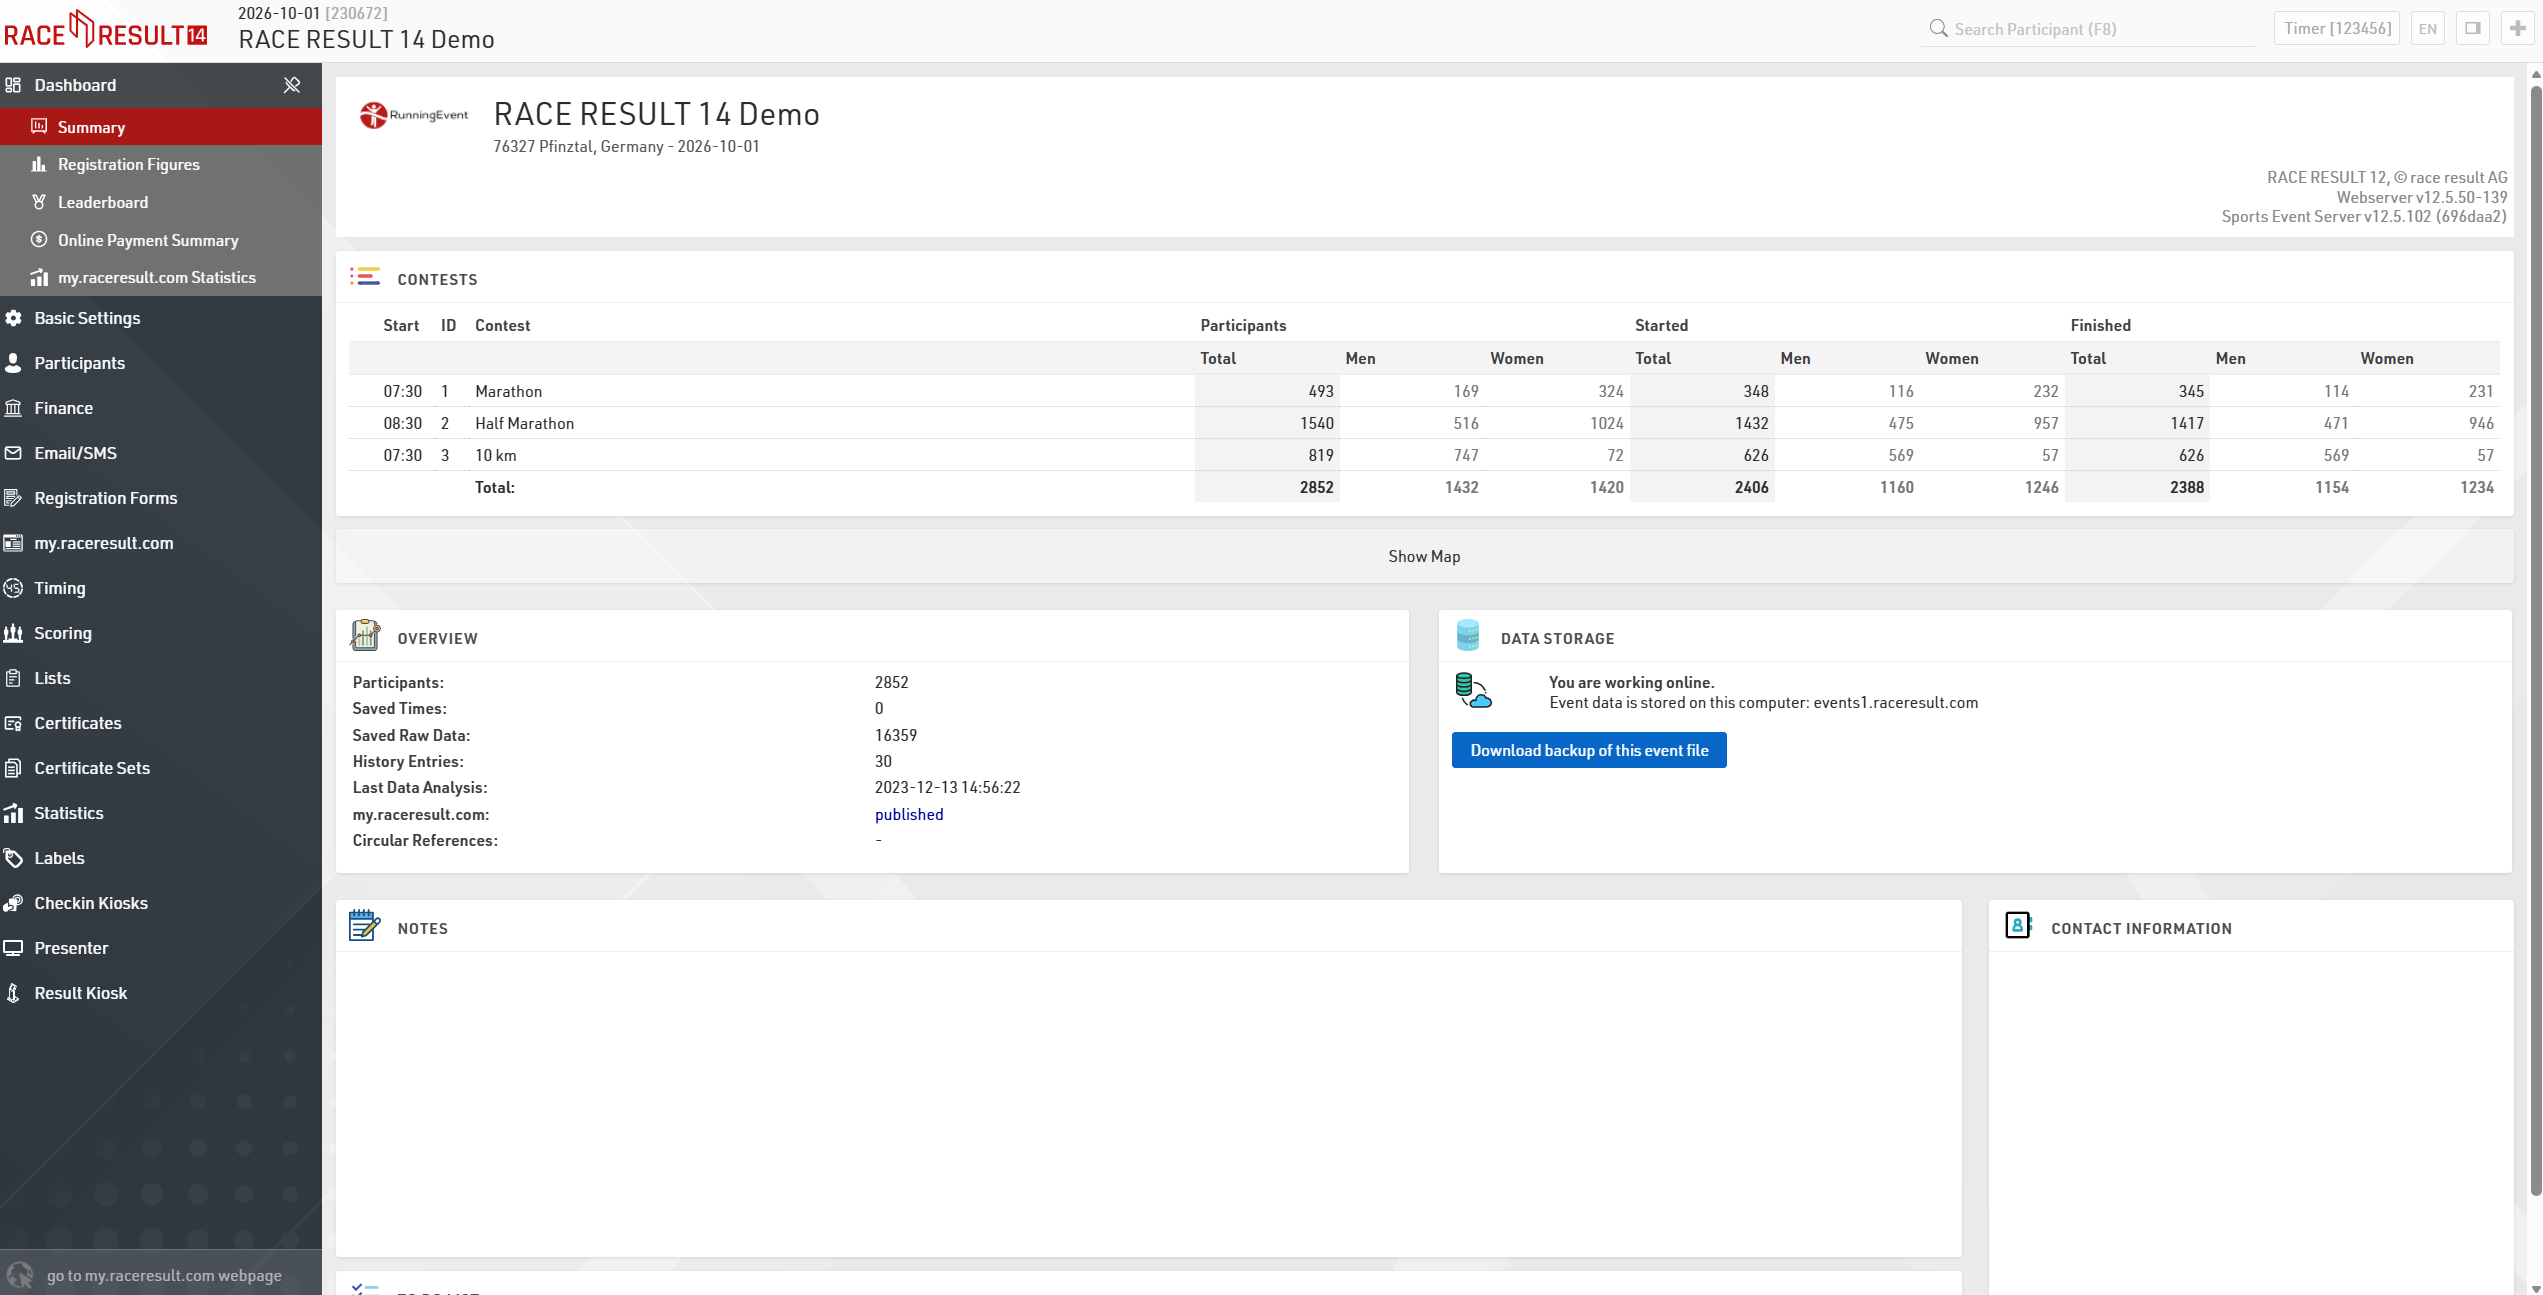This screenshot has width=2543, height=1295.
Task: Open the EN language selector
Action: pyautogui.click(x=2427, y=28)
